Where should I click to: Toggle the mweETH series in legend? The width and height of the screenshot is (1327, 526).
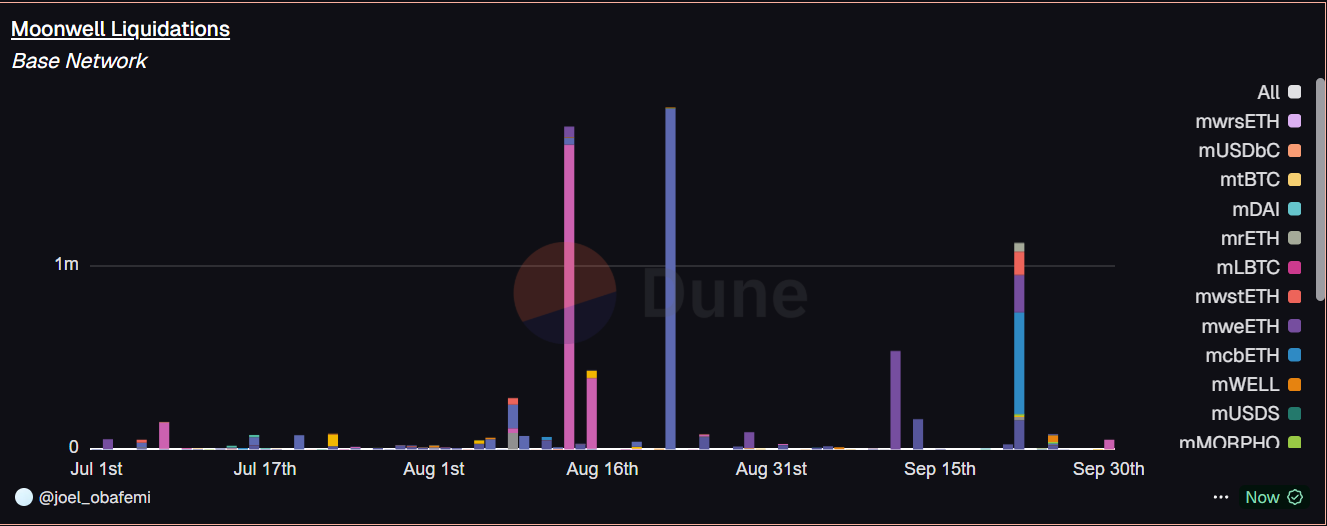tap(1251, 326)
